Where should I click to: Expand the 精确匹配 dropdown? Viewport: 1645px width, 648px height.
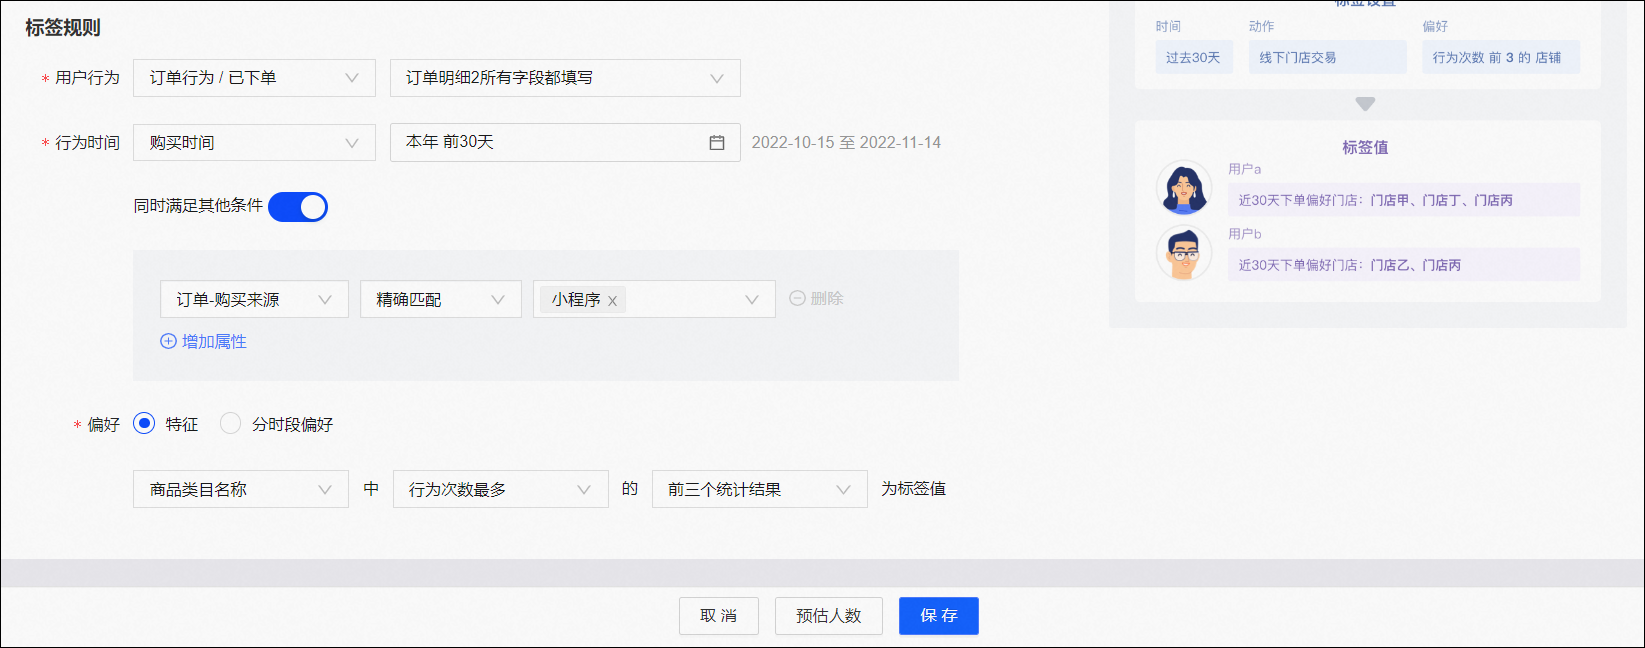coord(441,299)
